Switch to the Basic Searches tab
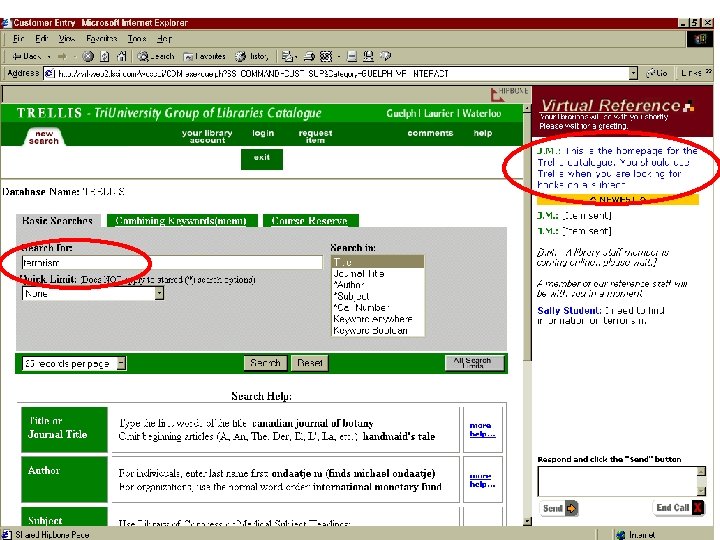The width and height of the screenshot is (720, 540). pos(57,221)
